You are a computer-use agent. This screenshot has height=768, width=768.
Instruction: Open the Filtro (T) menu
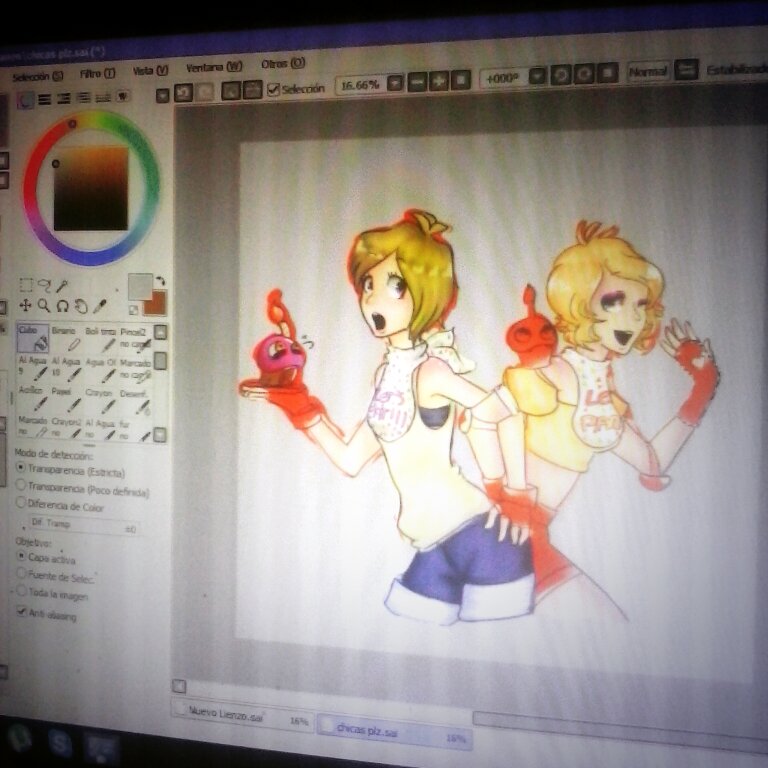[97, 74]
